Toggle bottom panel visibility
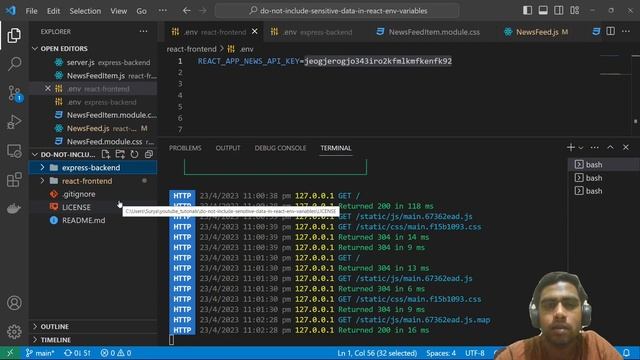This screenshot has width=640, height=360. 543,11
